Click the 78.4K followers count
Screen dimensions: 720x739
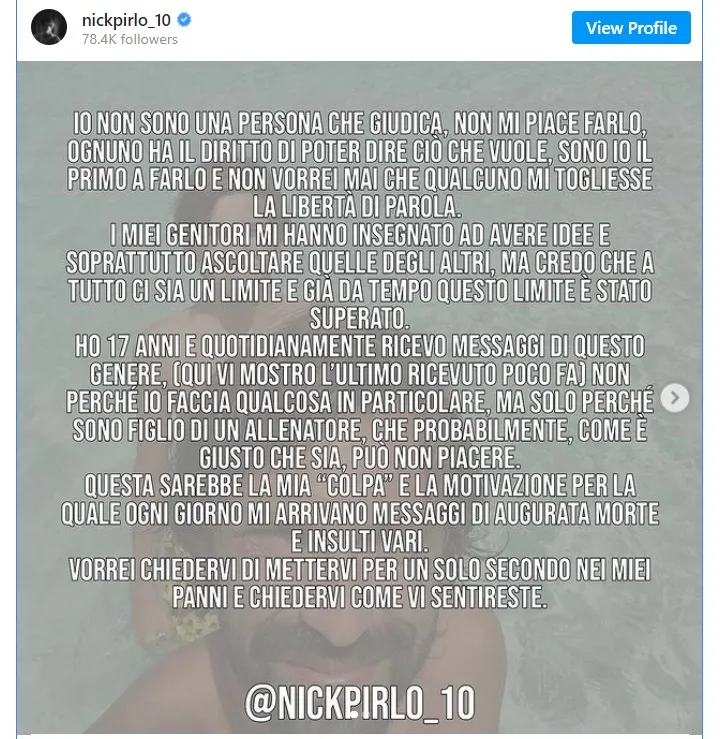tap(130, 39)
